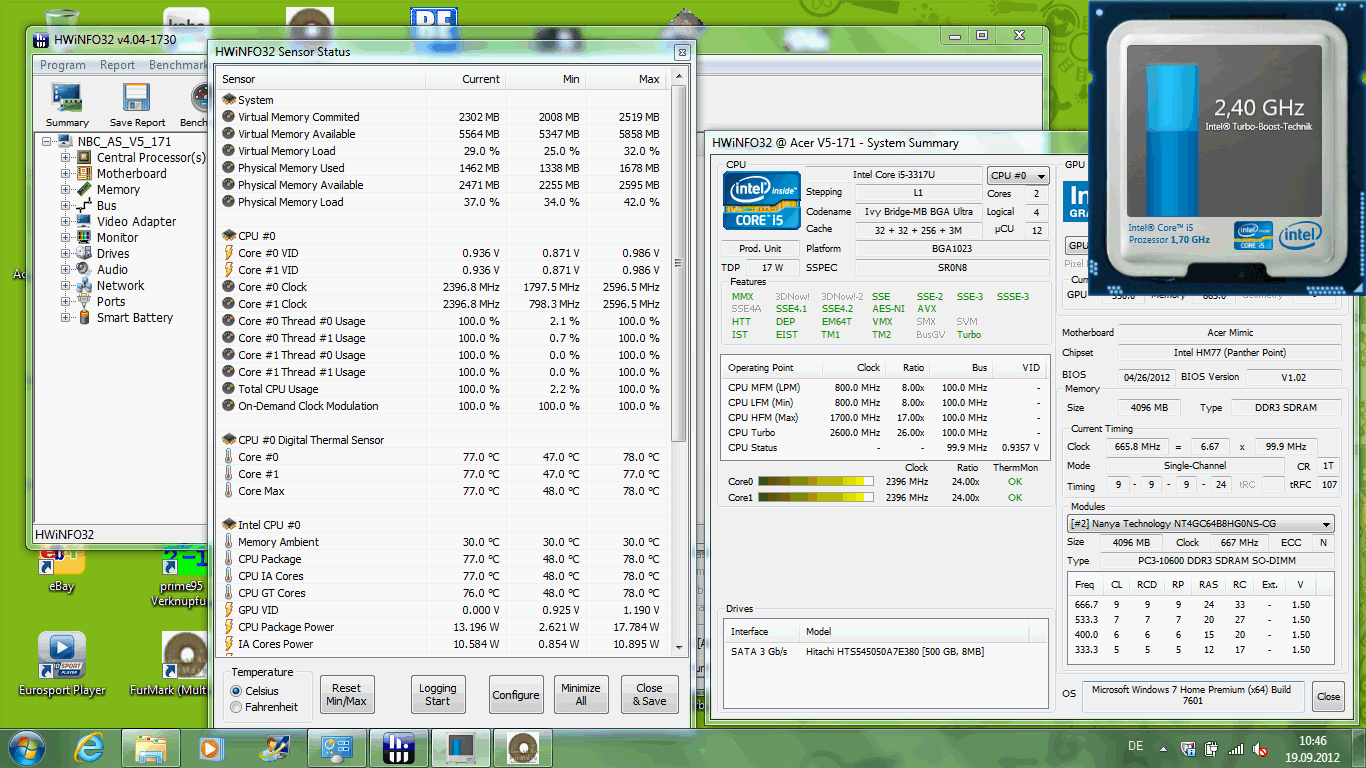Switch to the FurMark donut taskbar icon
1366x768 pixels.
pos(522,748)
